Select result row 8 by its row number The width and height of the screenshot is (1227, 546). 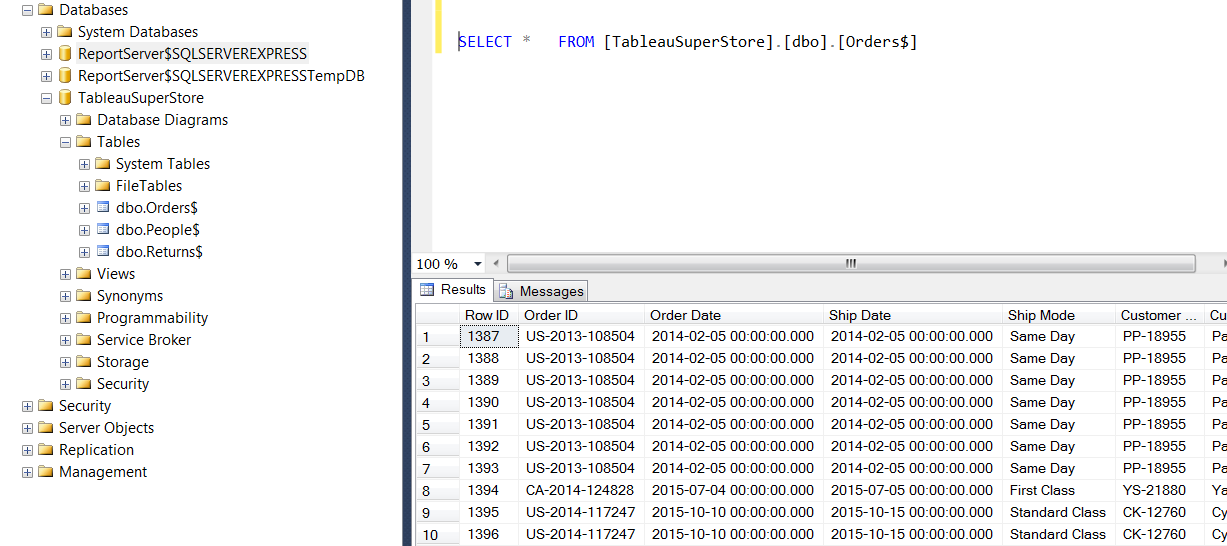(x=437, y=490)
